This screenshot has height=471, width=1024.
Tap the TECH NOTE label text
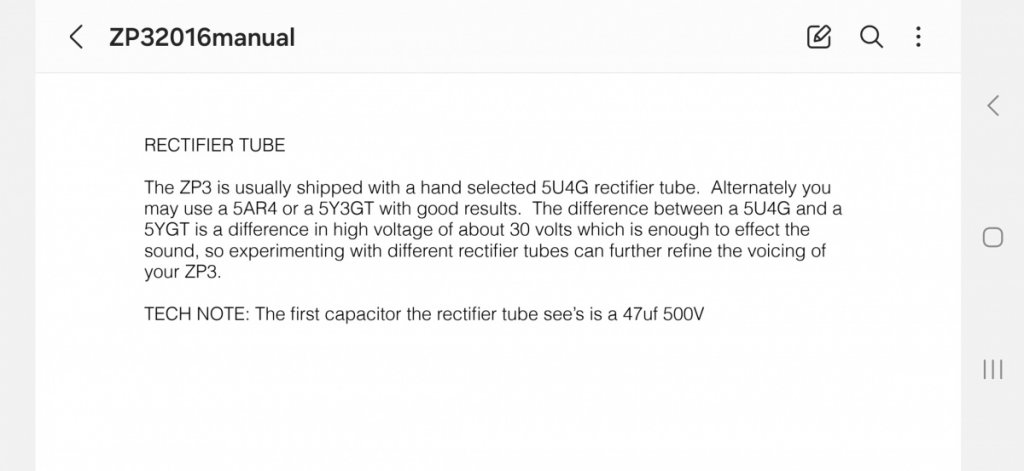[196, 314]
